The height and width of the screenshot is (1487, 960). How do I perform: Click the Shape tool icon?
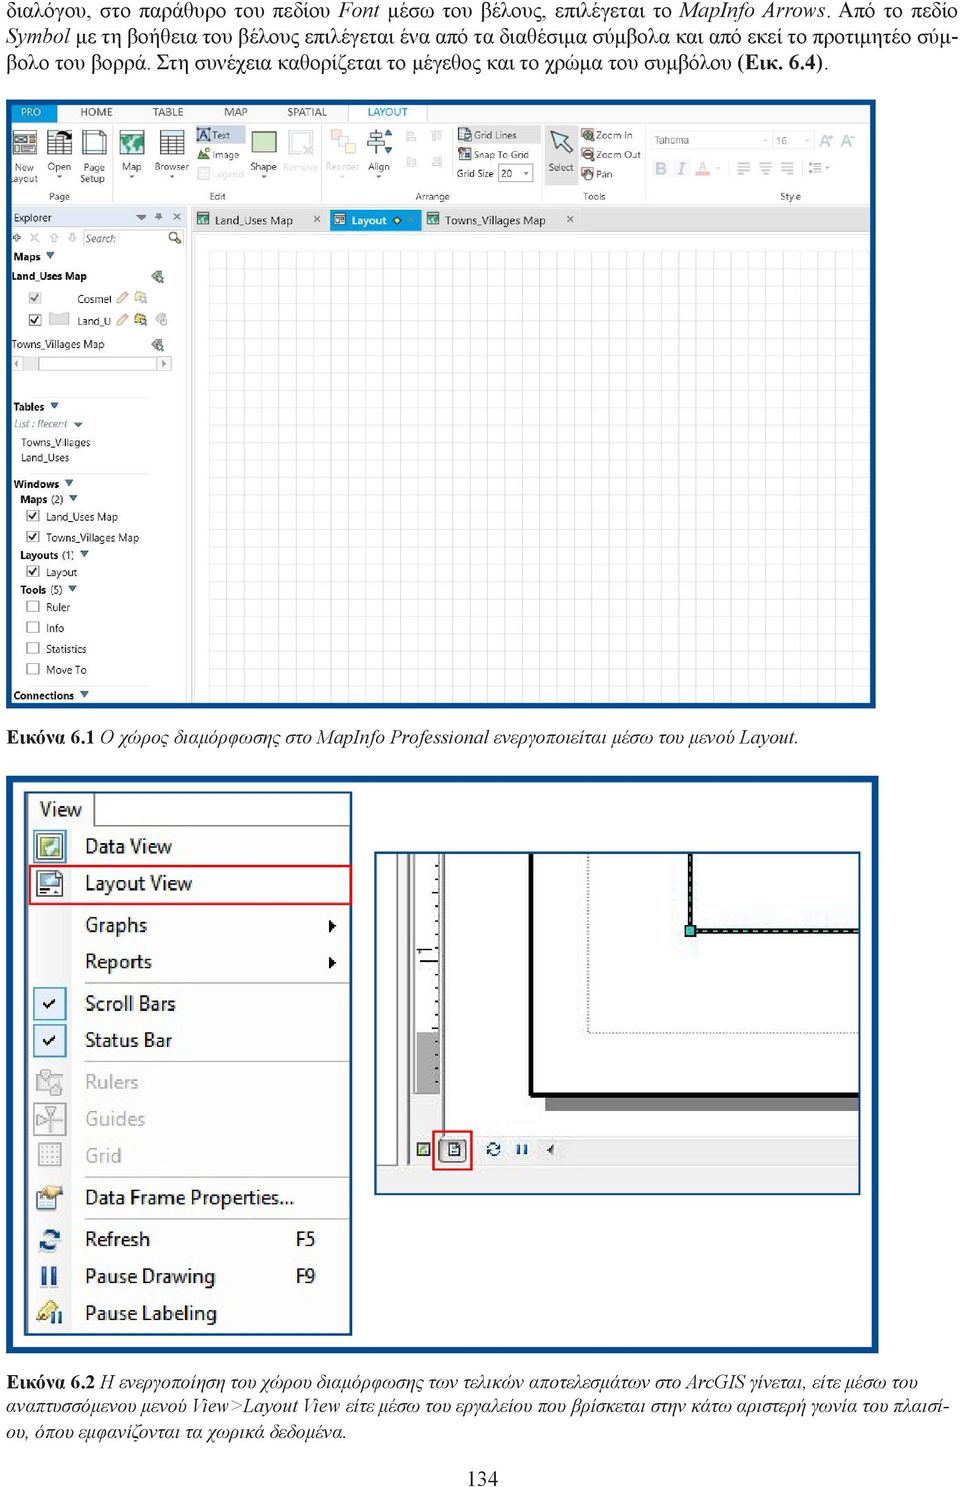tap(264, 143)
